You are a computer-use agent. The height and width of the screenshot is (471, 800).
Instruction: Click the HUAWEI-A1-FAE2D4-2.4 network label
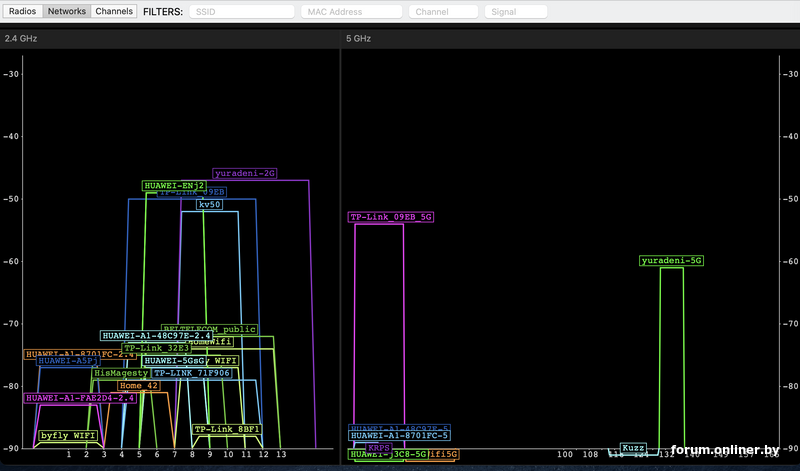tap(80, 398)
